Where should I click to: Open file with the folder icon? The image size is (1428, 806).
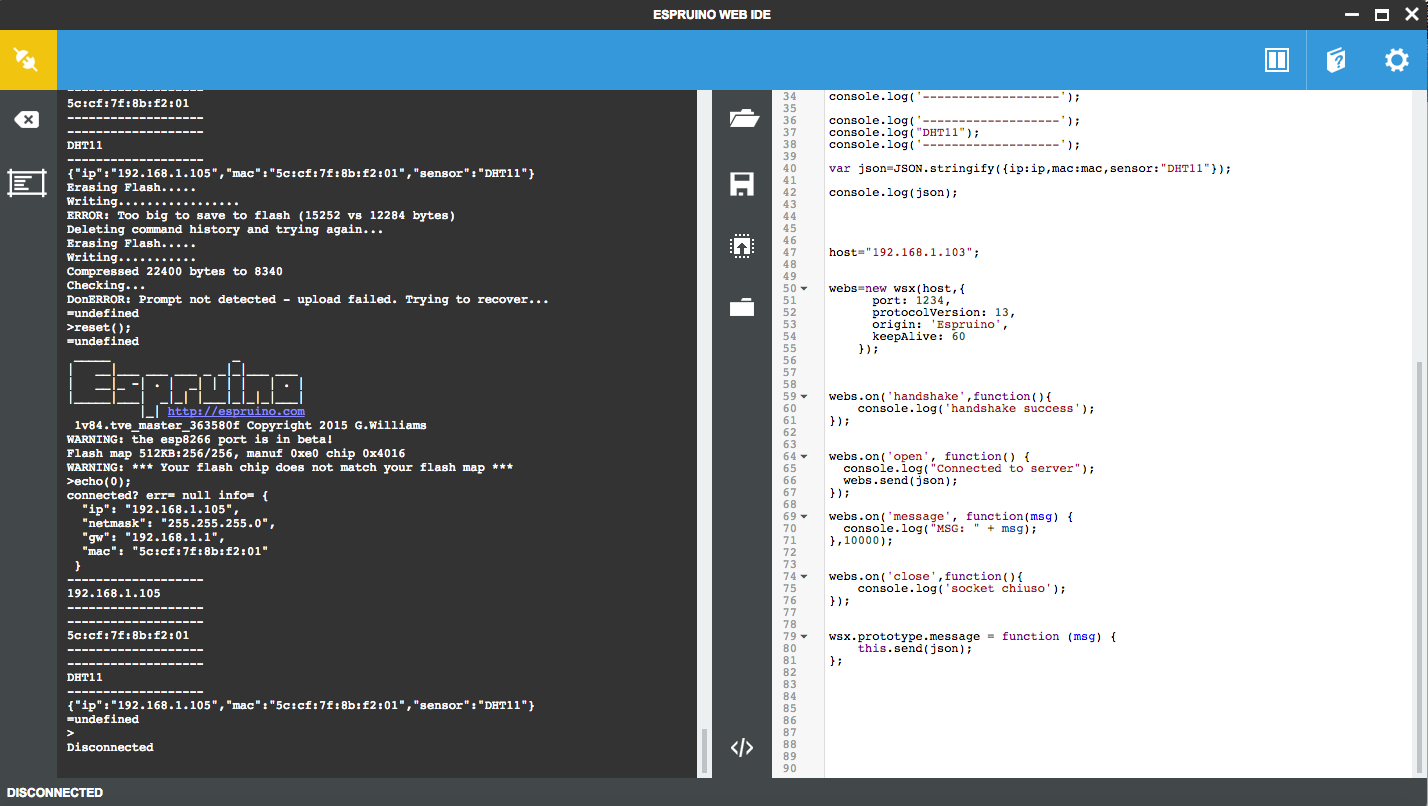(x=742, y=119)
